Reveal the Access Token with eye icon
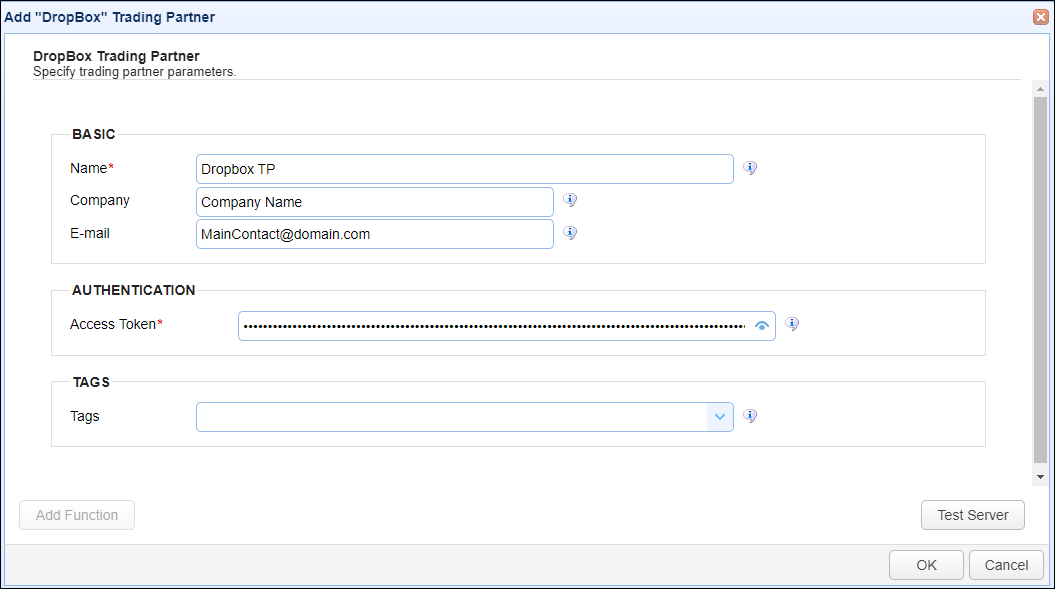The image size is (1055, 589). click(762, 326)
